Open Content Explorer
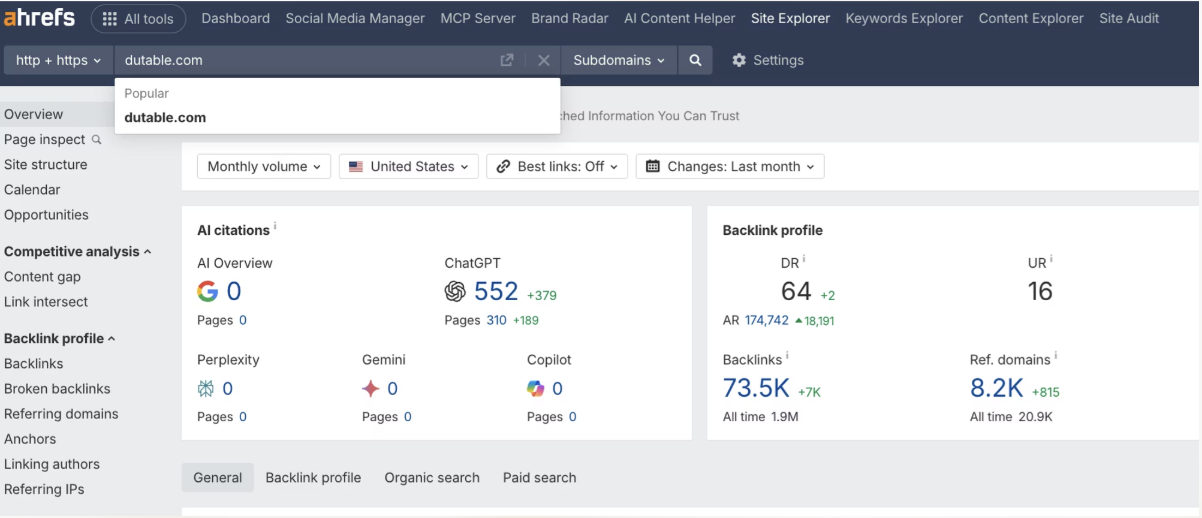Viewport: 1202px width, 518px height. point(1031,18)
